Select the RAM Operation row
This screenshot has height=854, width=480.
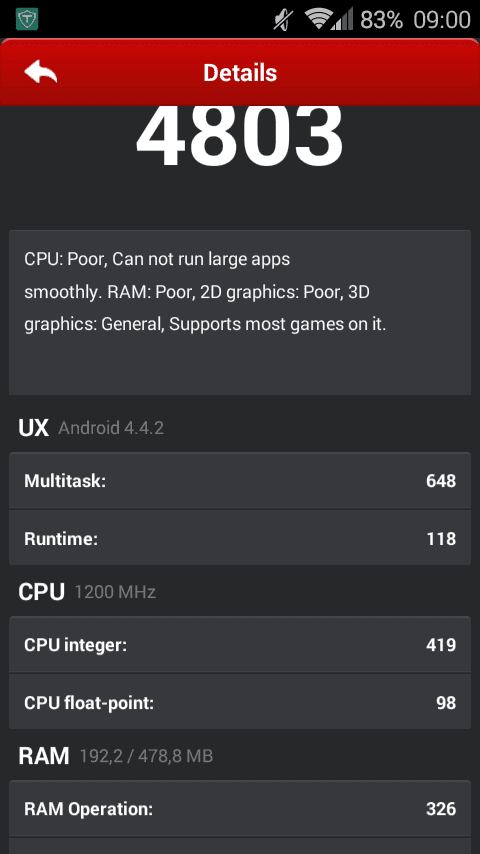(240, 808)
